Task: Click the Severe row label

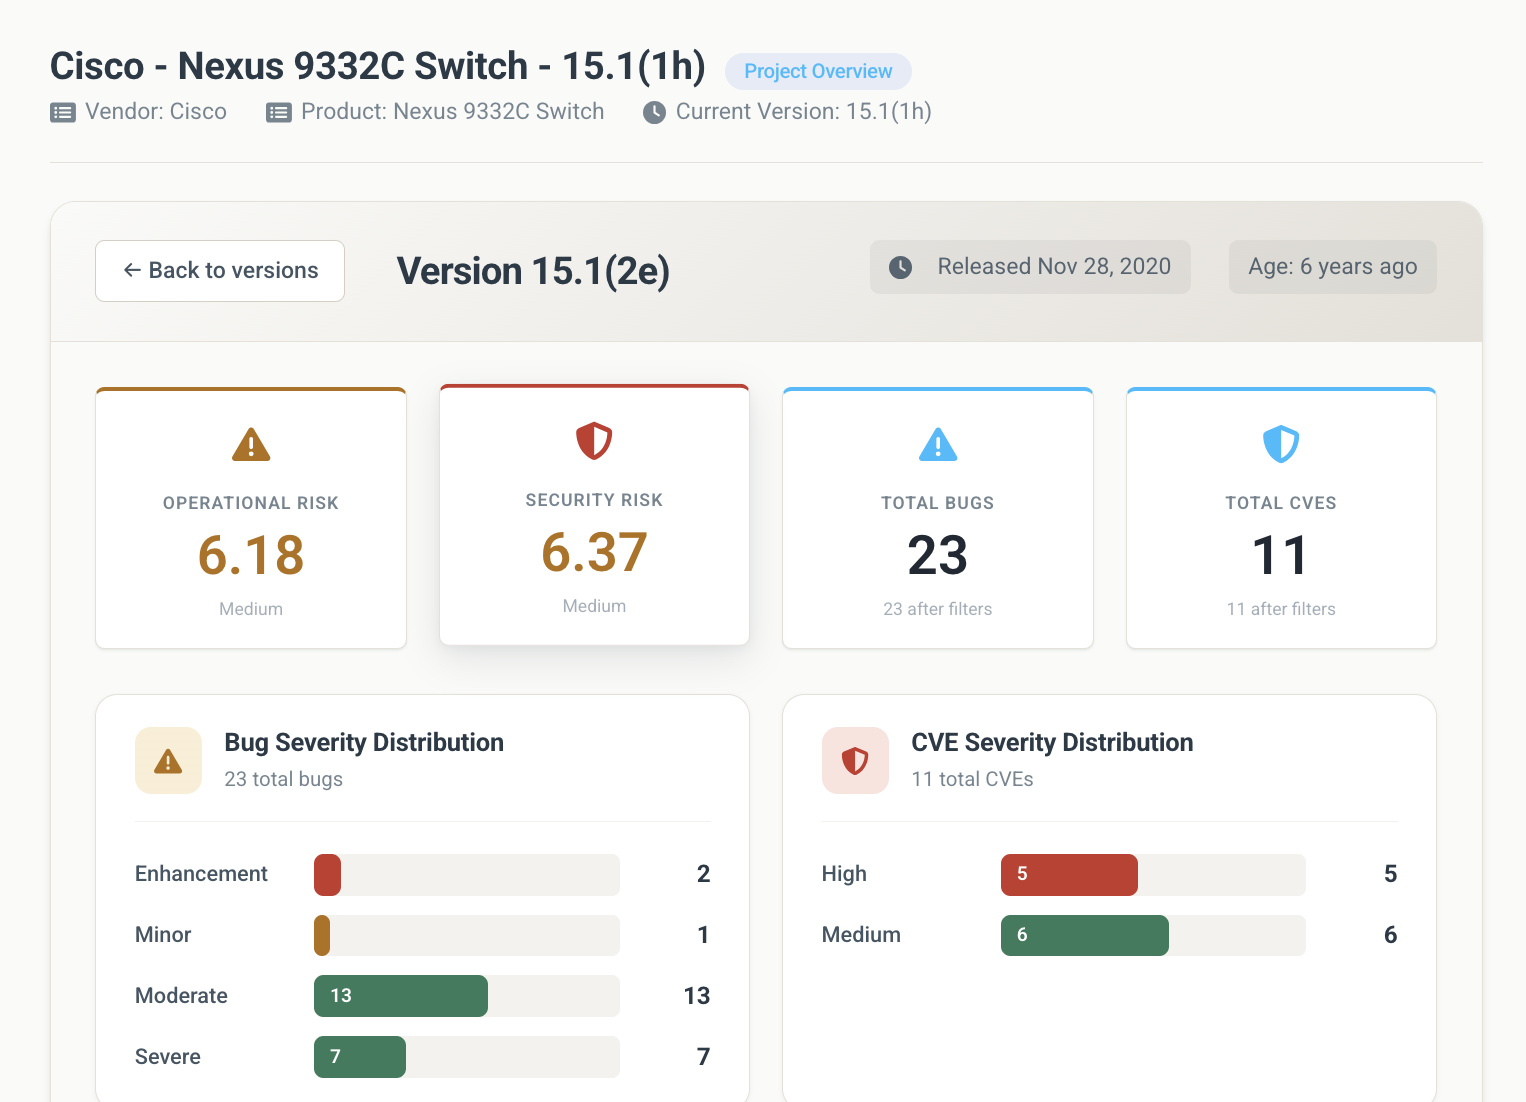Action: (168, 1057)
